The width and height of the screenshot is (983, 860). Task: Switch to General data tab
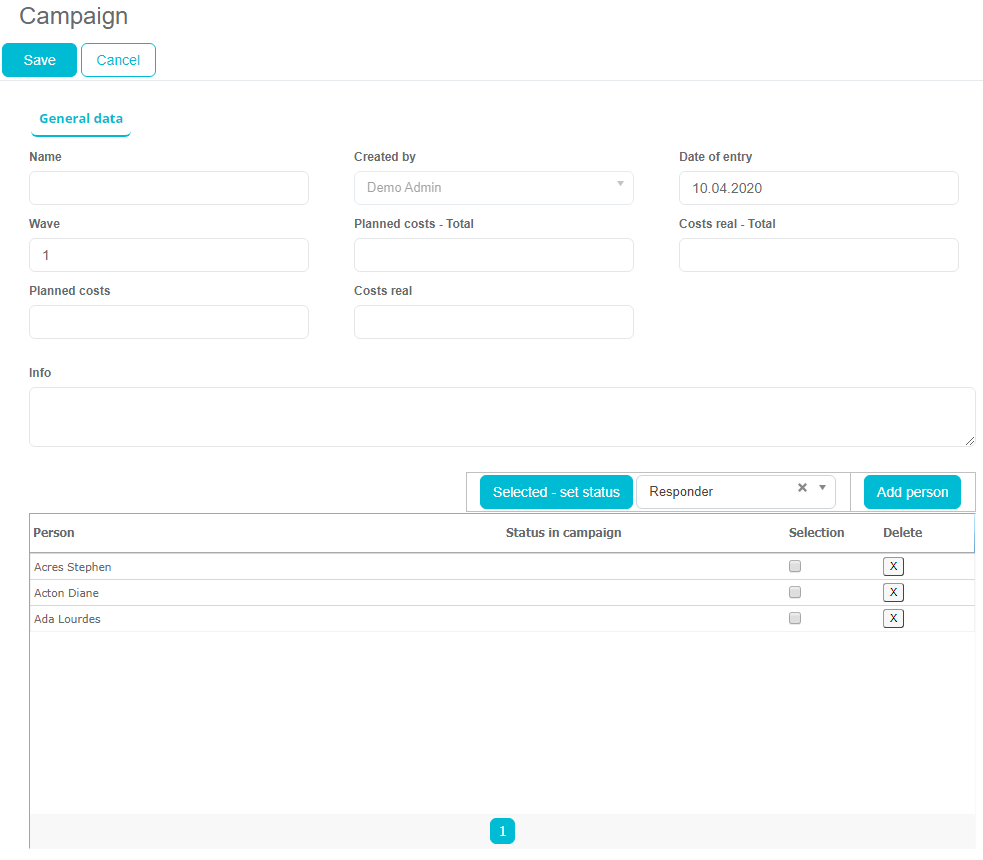click(x=81, y=119)
